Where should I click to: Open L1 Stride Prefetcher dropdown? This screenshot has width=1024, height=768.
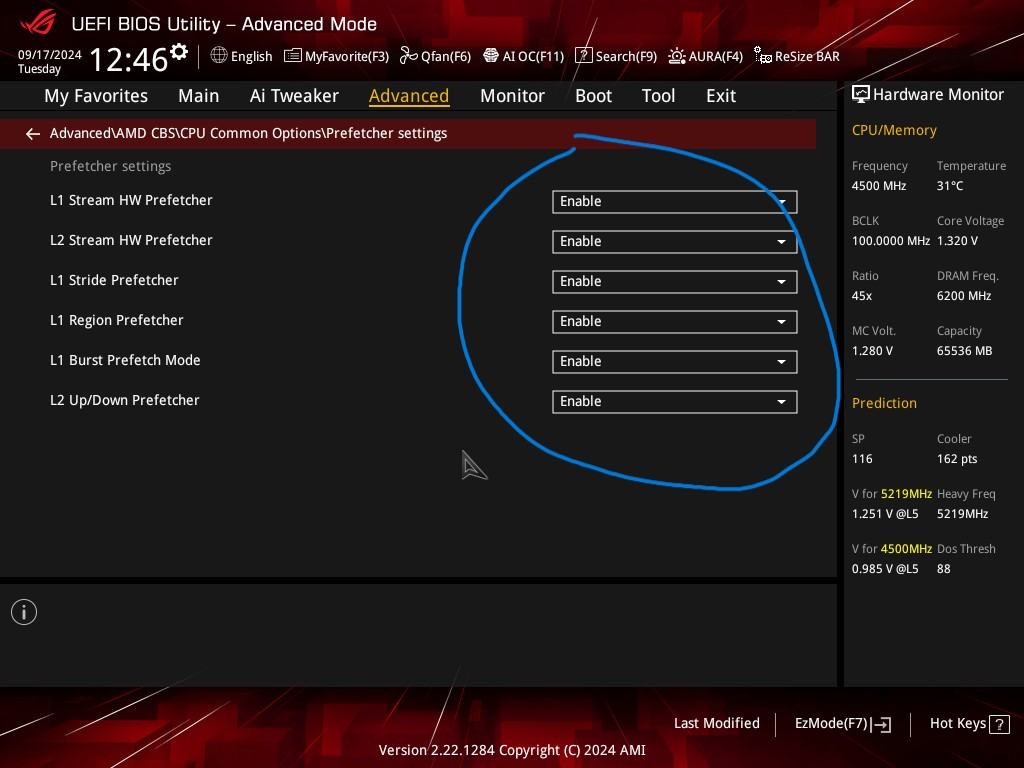tap(675, 281)
